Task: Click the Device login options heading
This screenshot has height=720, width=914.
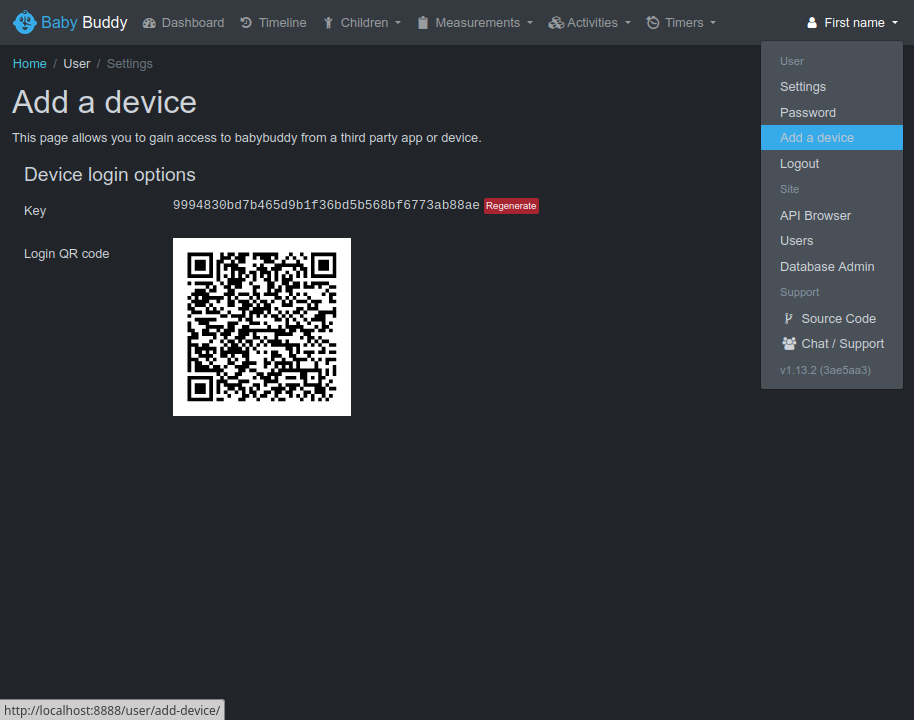Action: click(x=110, y=175)
